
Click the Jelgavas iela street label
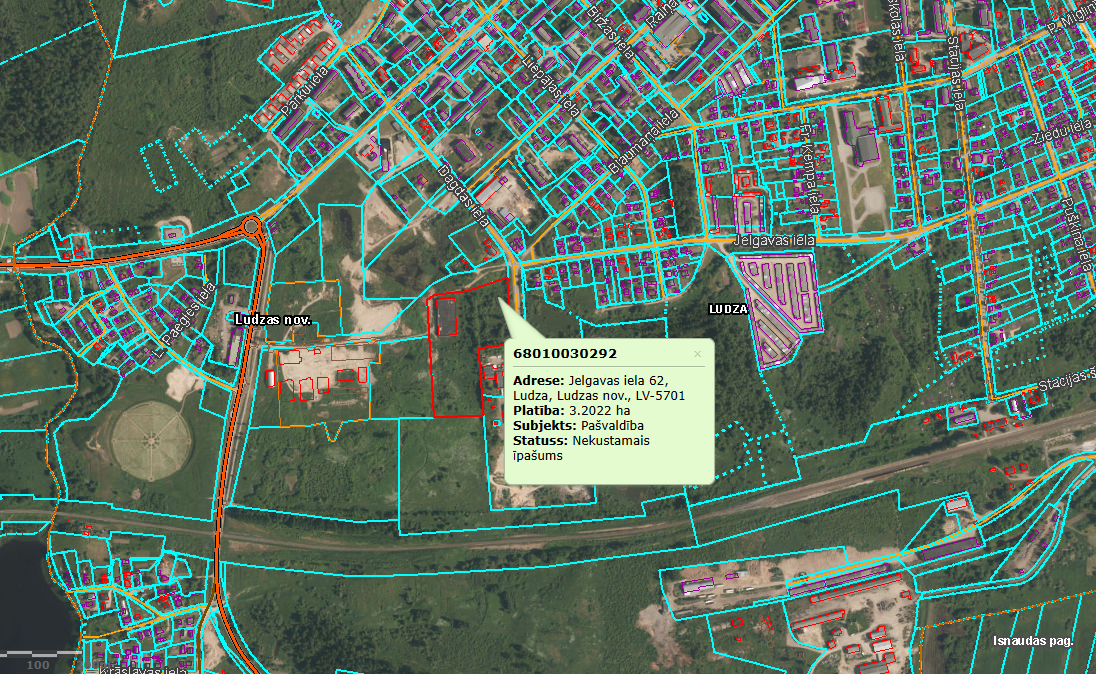tap(775, 241)
